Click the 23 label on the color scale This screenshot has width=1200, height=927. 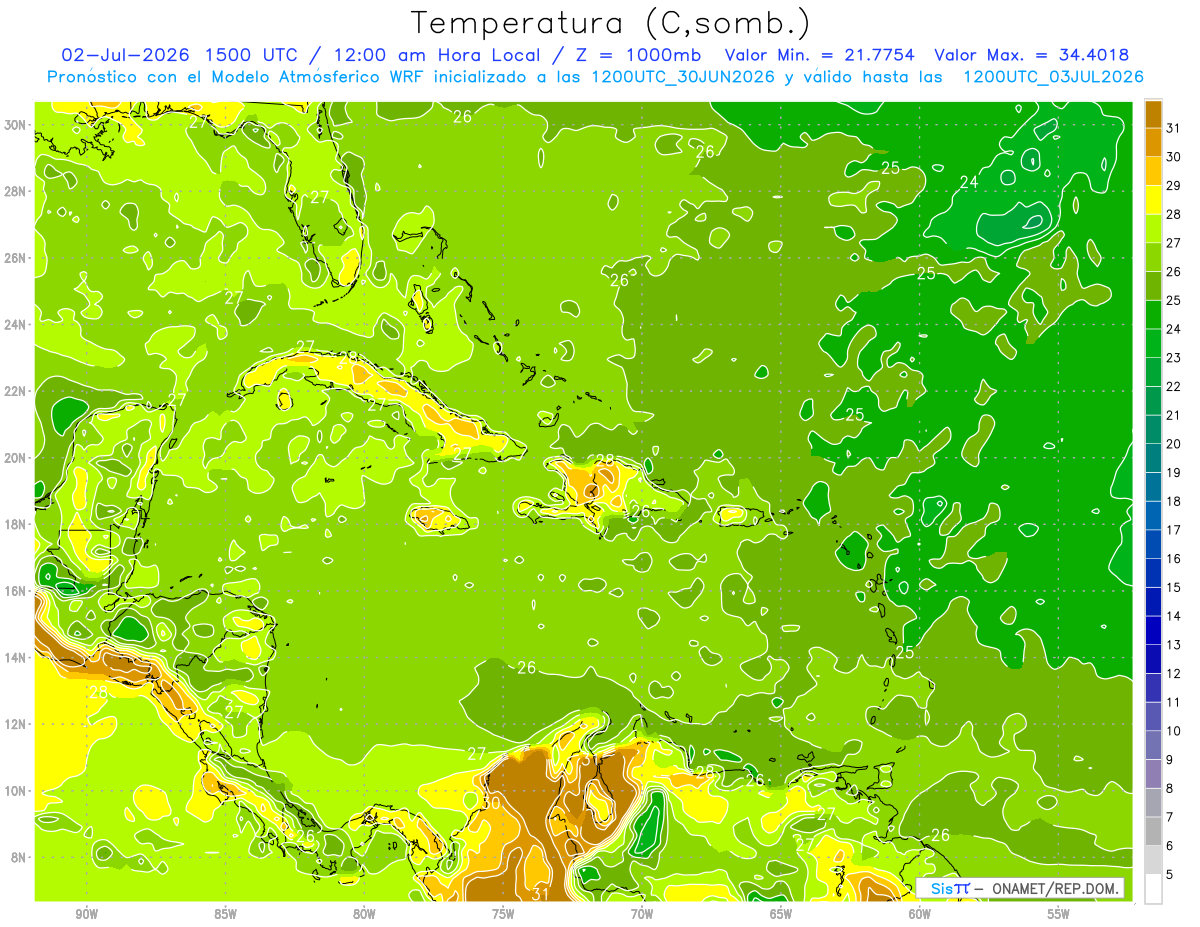coord(1174,358)
